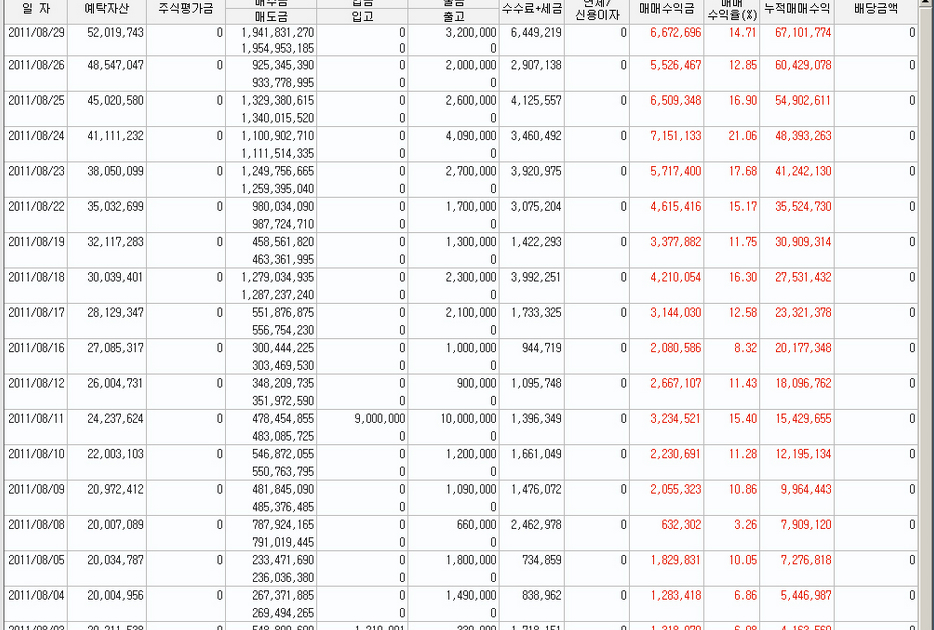
Task: Select the 주식평가금 column header
Action: [186, 9]
